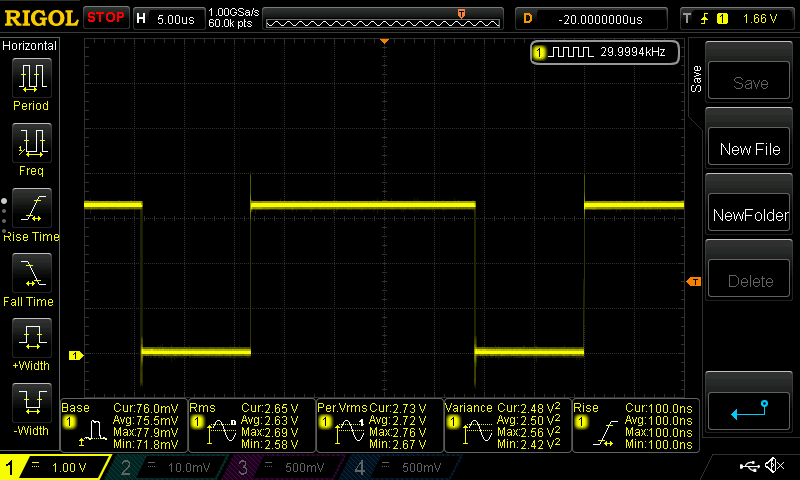This screenshot has width=800, height=480.
Task: Click the T trigger label in header
Action: click(x=687, y=19)
